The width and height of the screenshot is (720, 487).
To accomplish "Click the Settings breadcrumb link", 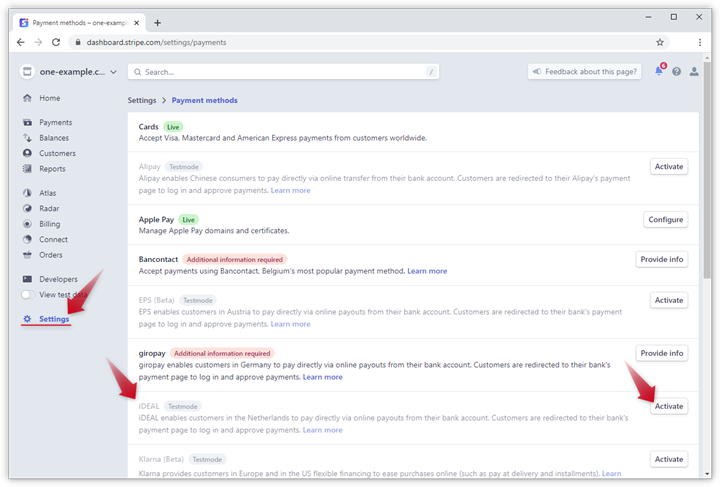I will (142, 100).
